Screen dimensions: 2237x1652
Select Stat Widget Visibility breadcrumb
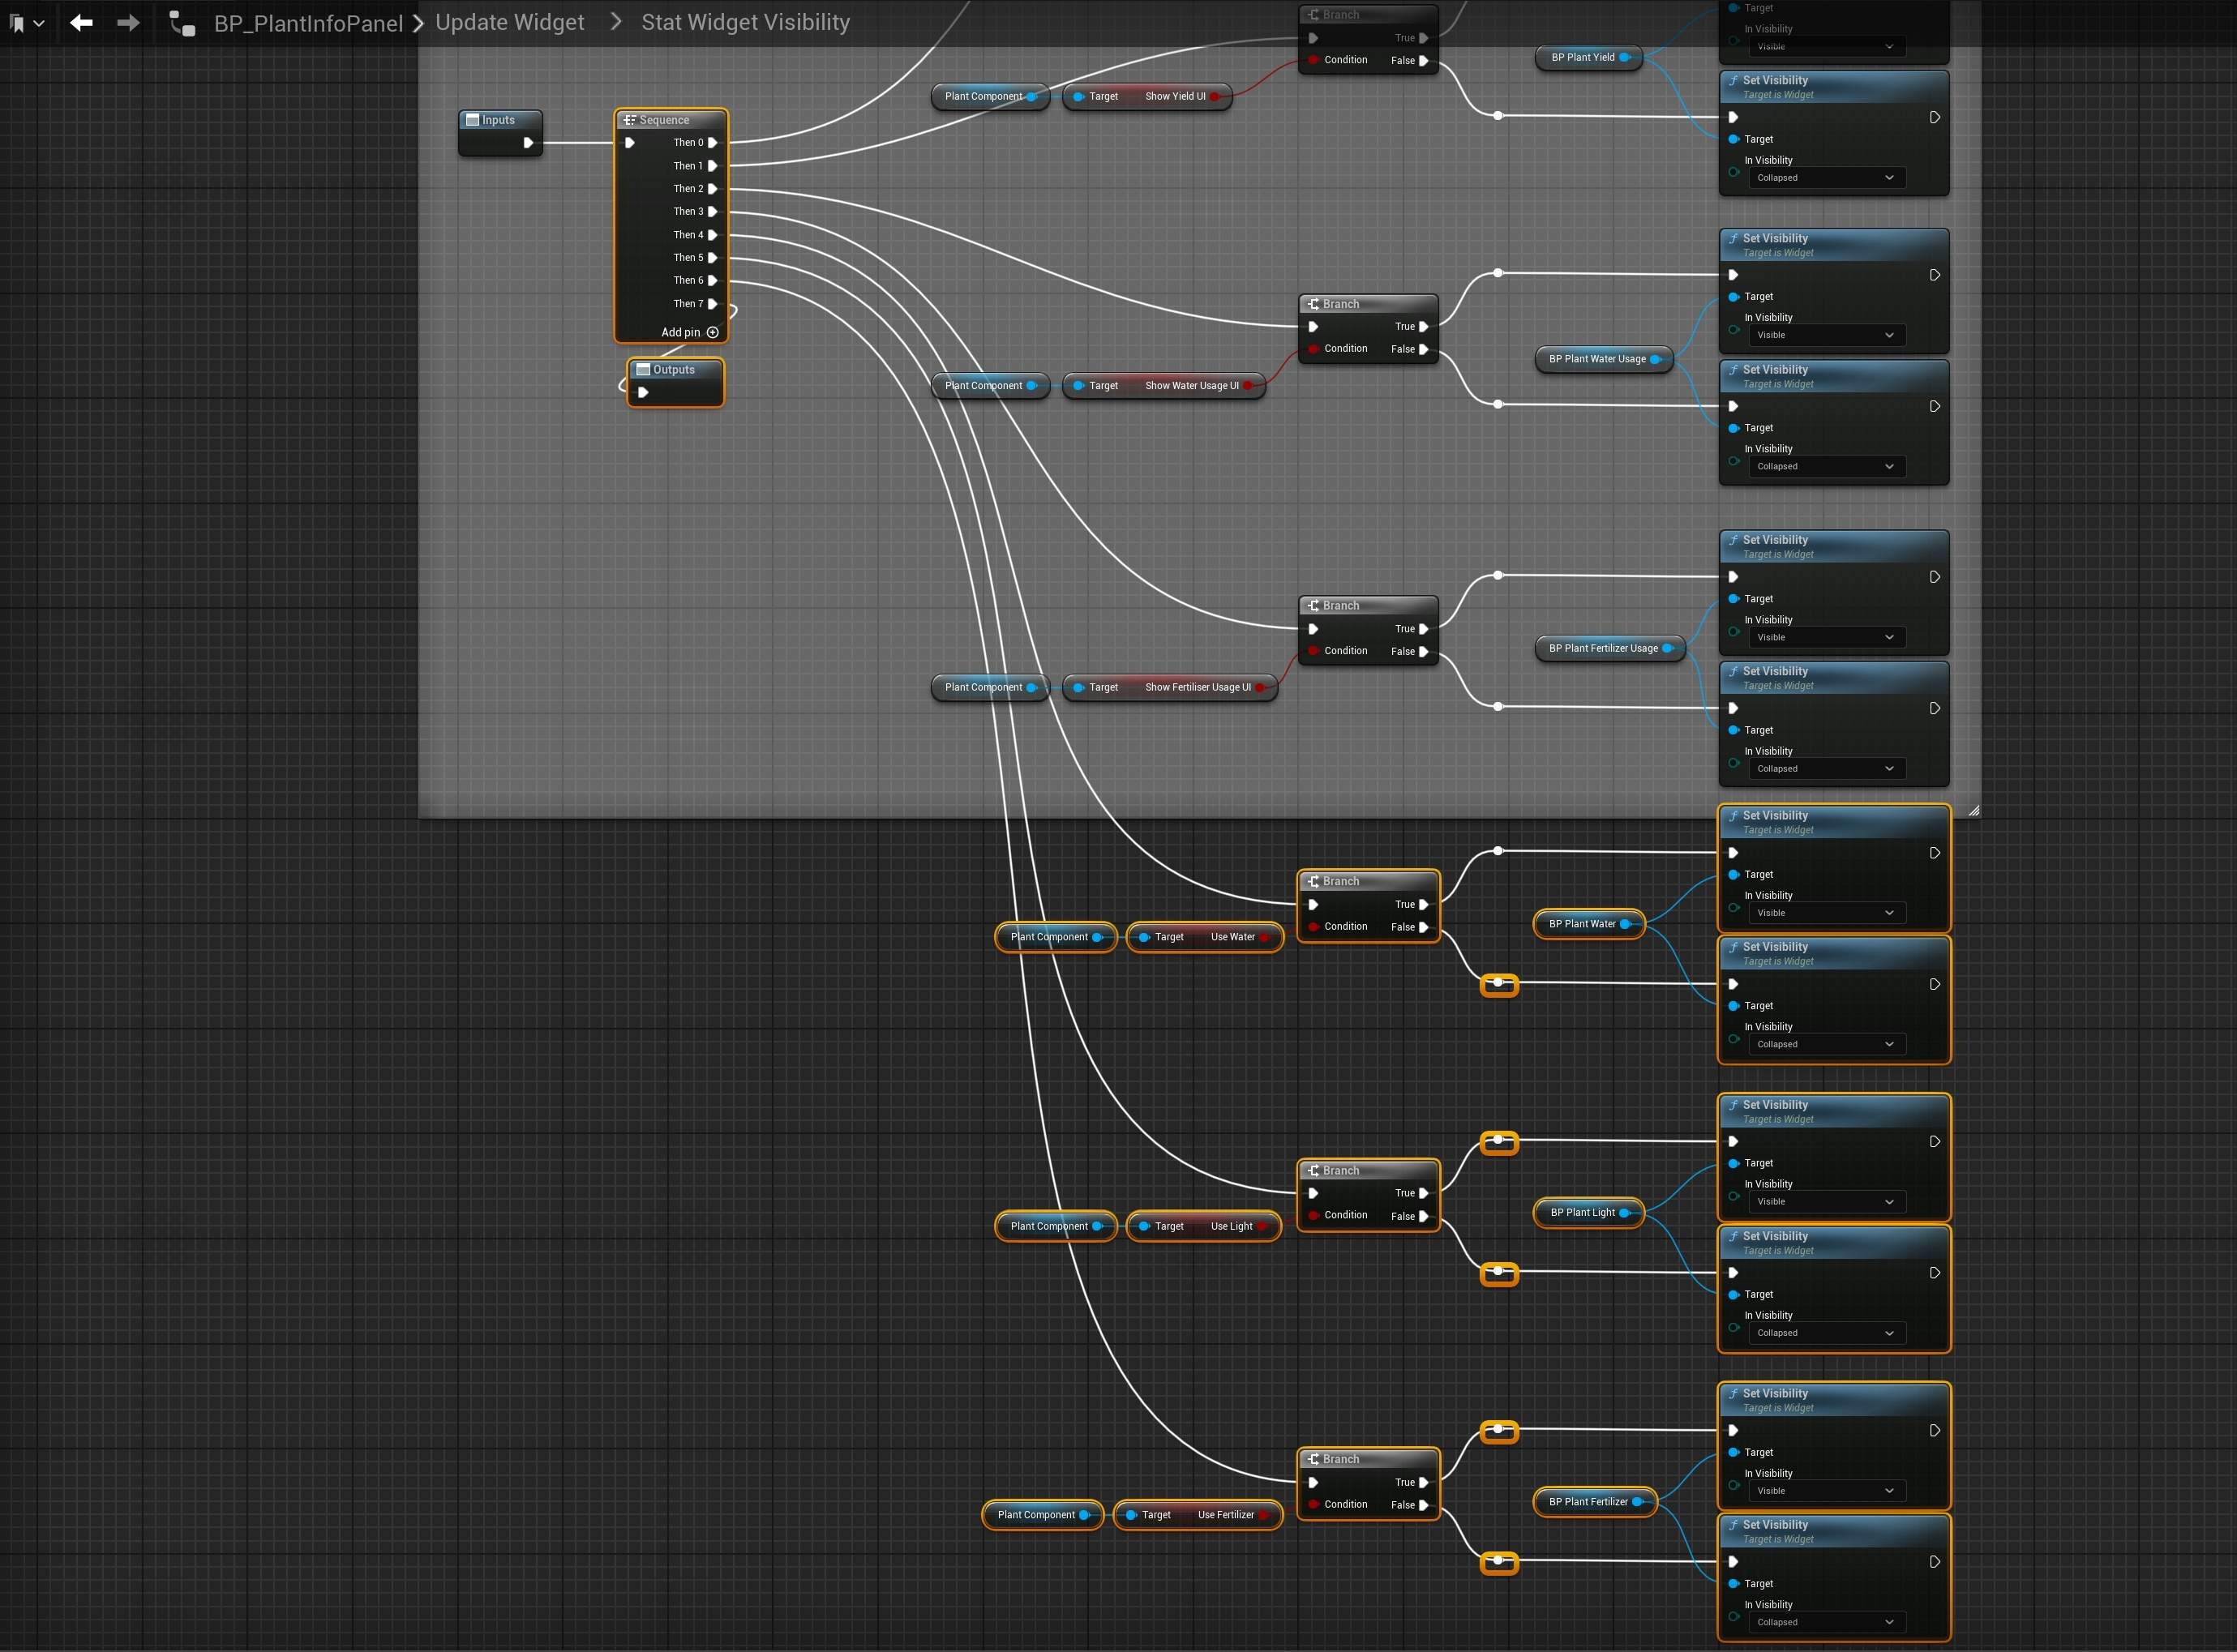click(x=745, y=22)
